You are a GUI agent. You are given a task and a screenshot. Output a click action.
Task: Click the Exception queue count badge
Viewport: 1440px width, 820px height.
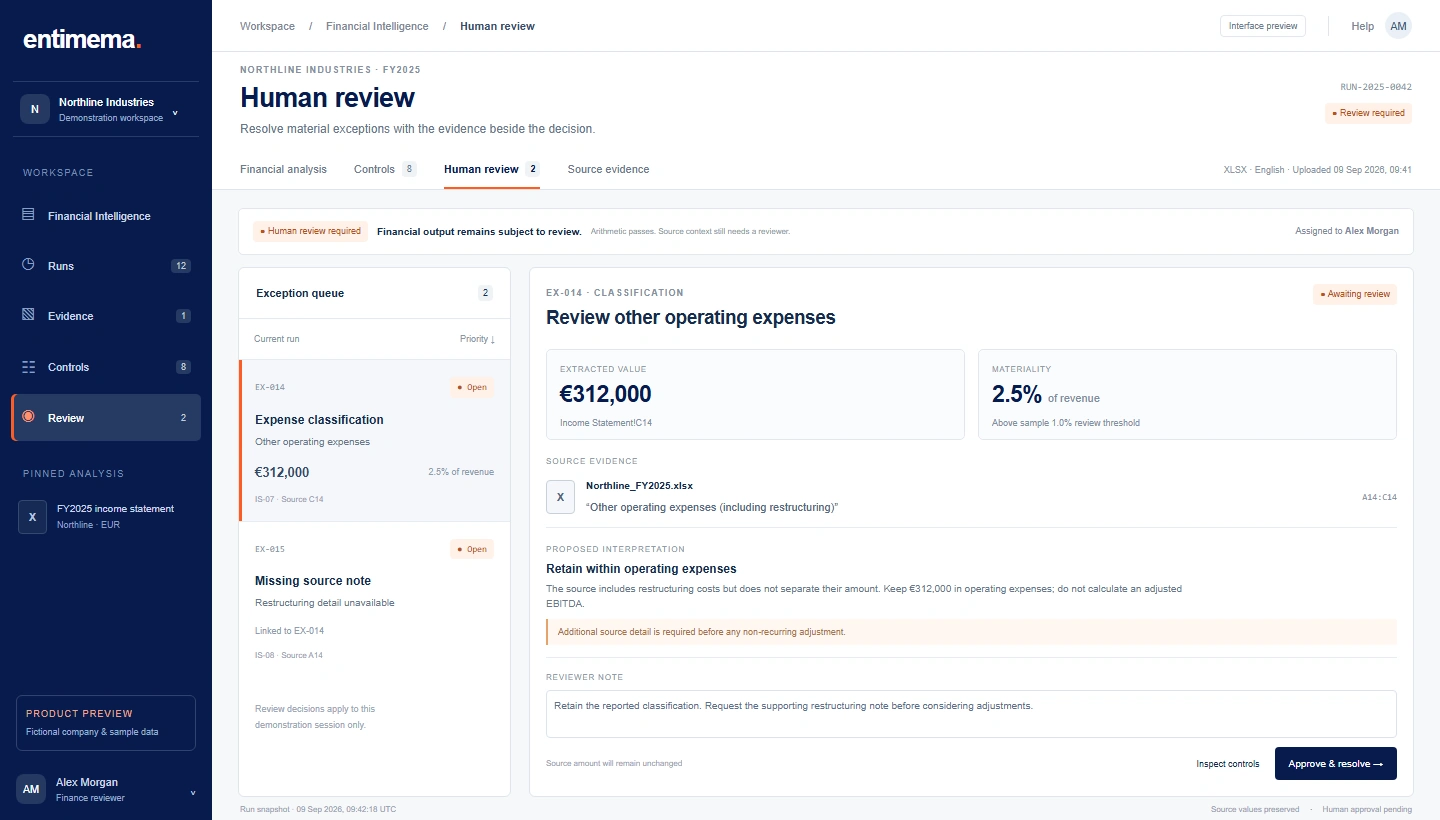click(x=486, y=293)
